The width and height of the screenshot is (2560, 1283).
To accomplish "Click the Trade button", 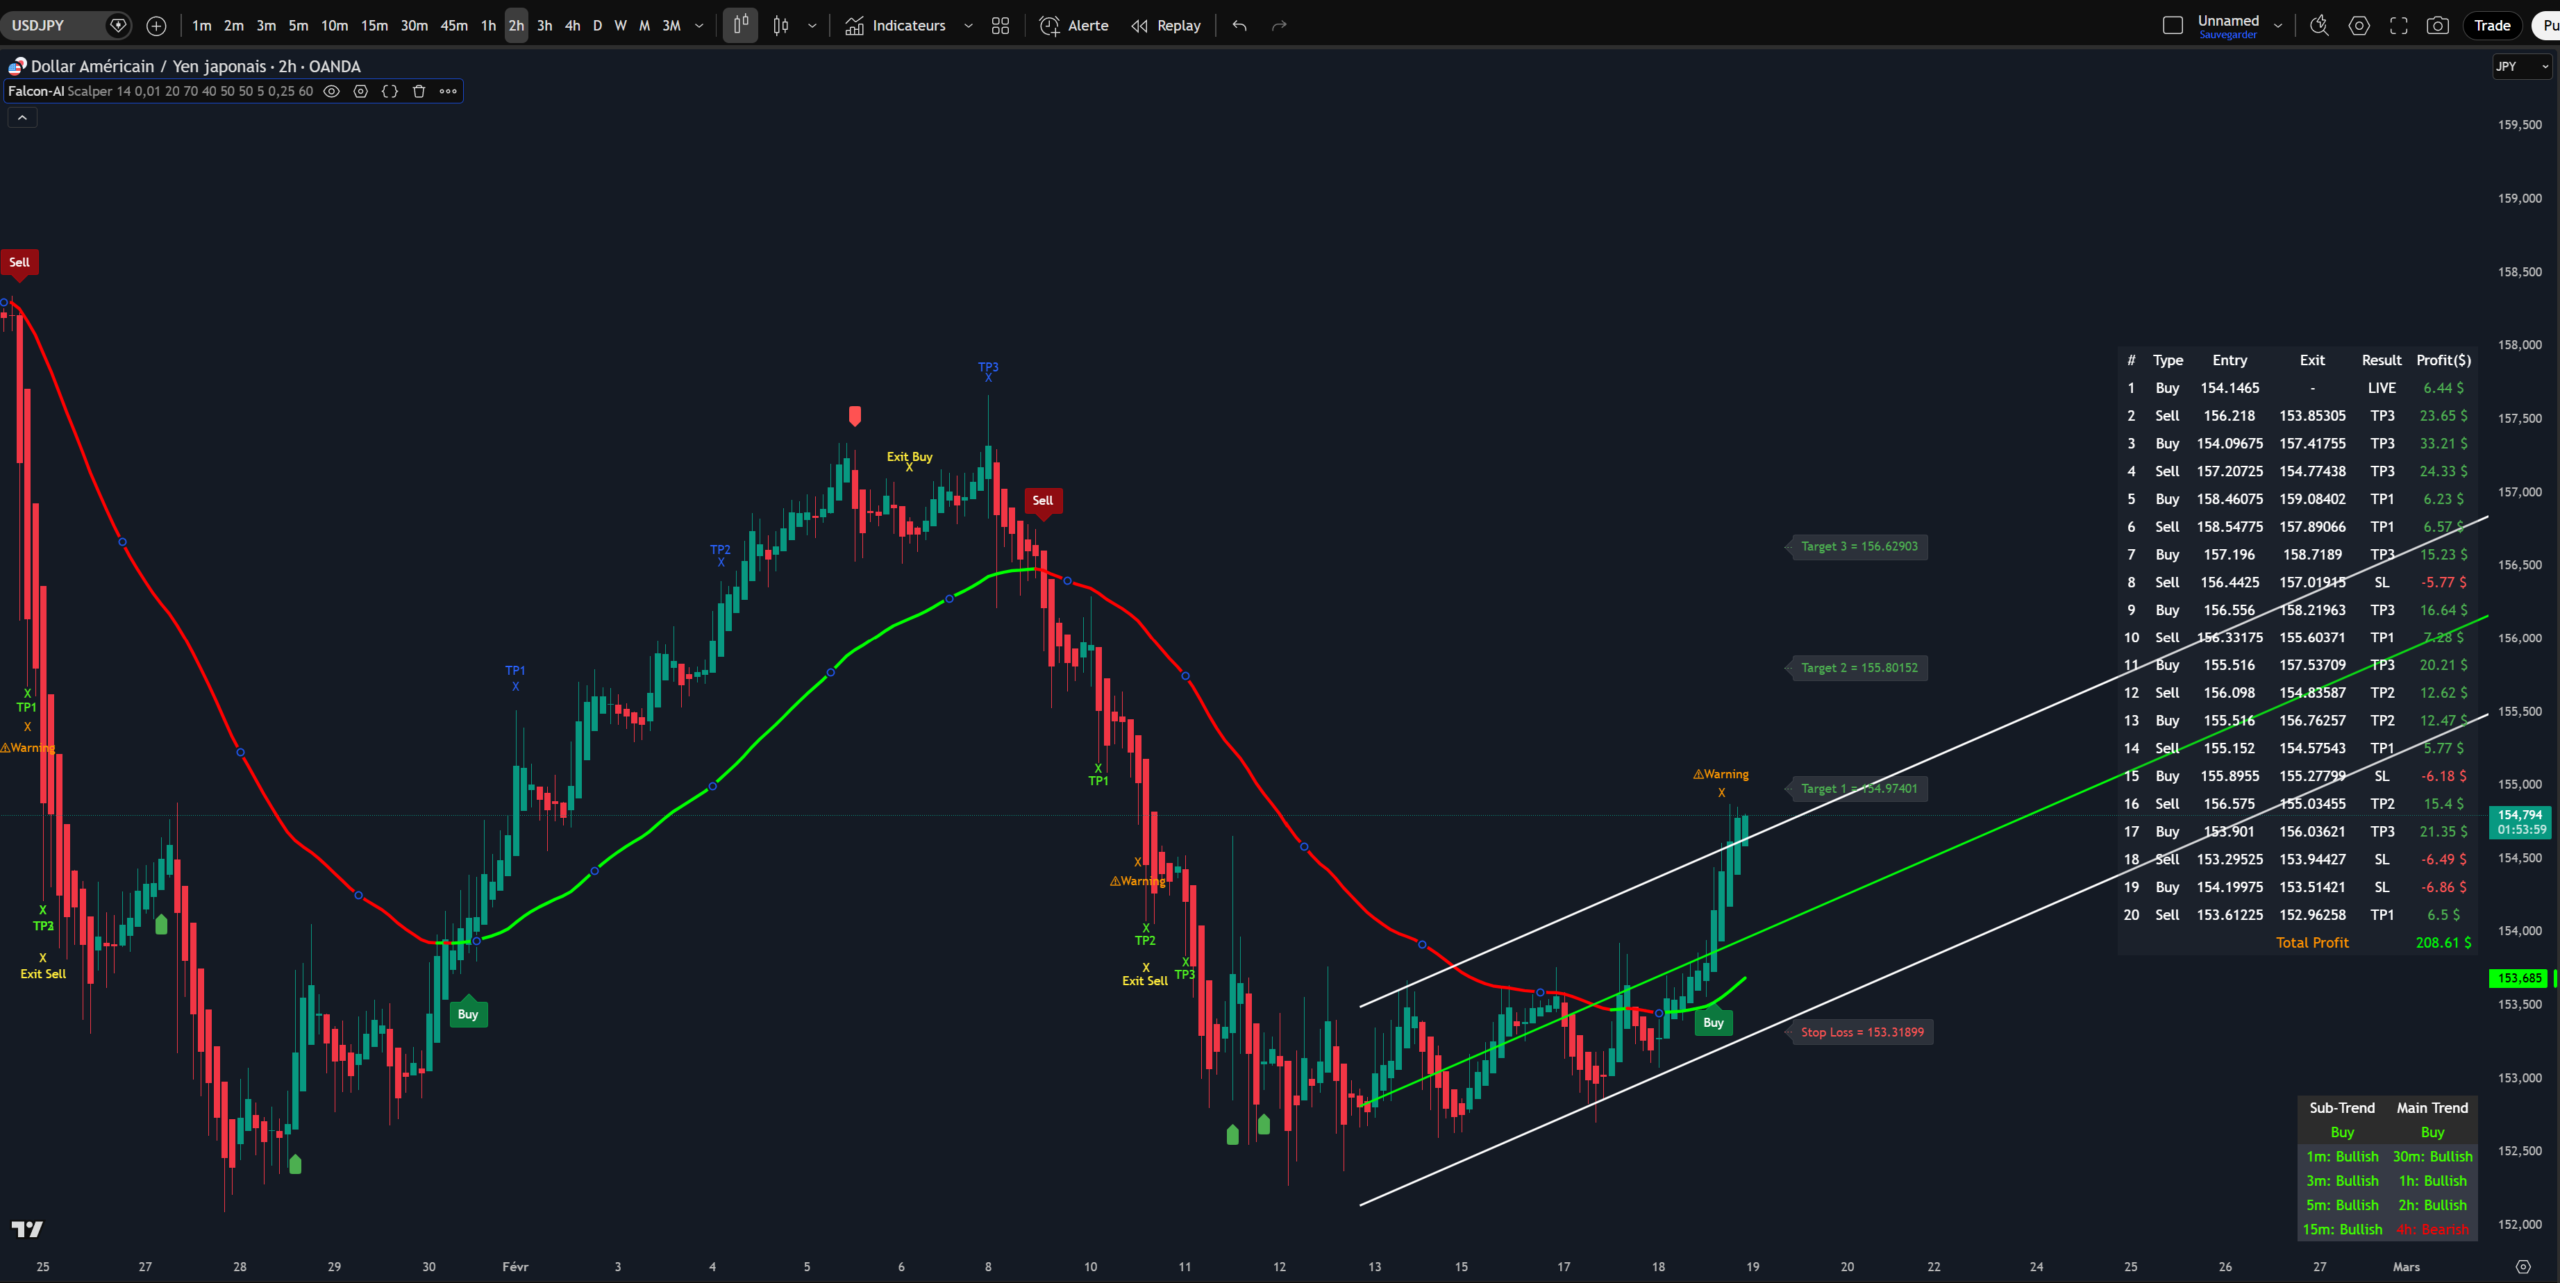I will coord(2492,26).
